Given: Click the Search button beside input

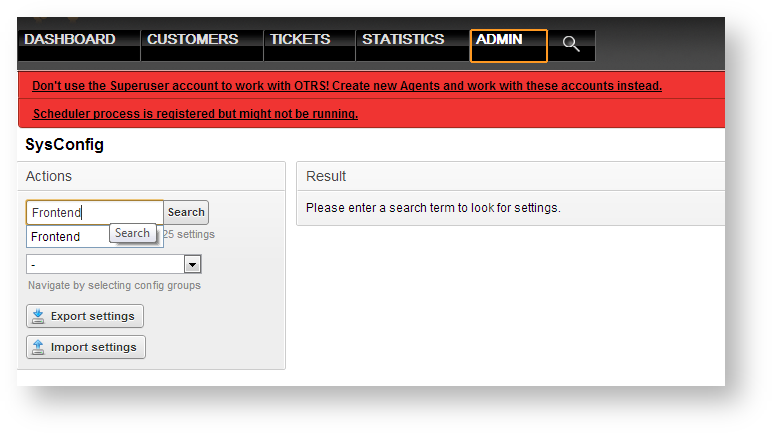Looking at the screenshot, I should pos(186,213).
